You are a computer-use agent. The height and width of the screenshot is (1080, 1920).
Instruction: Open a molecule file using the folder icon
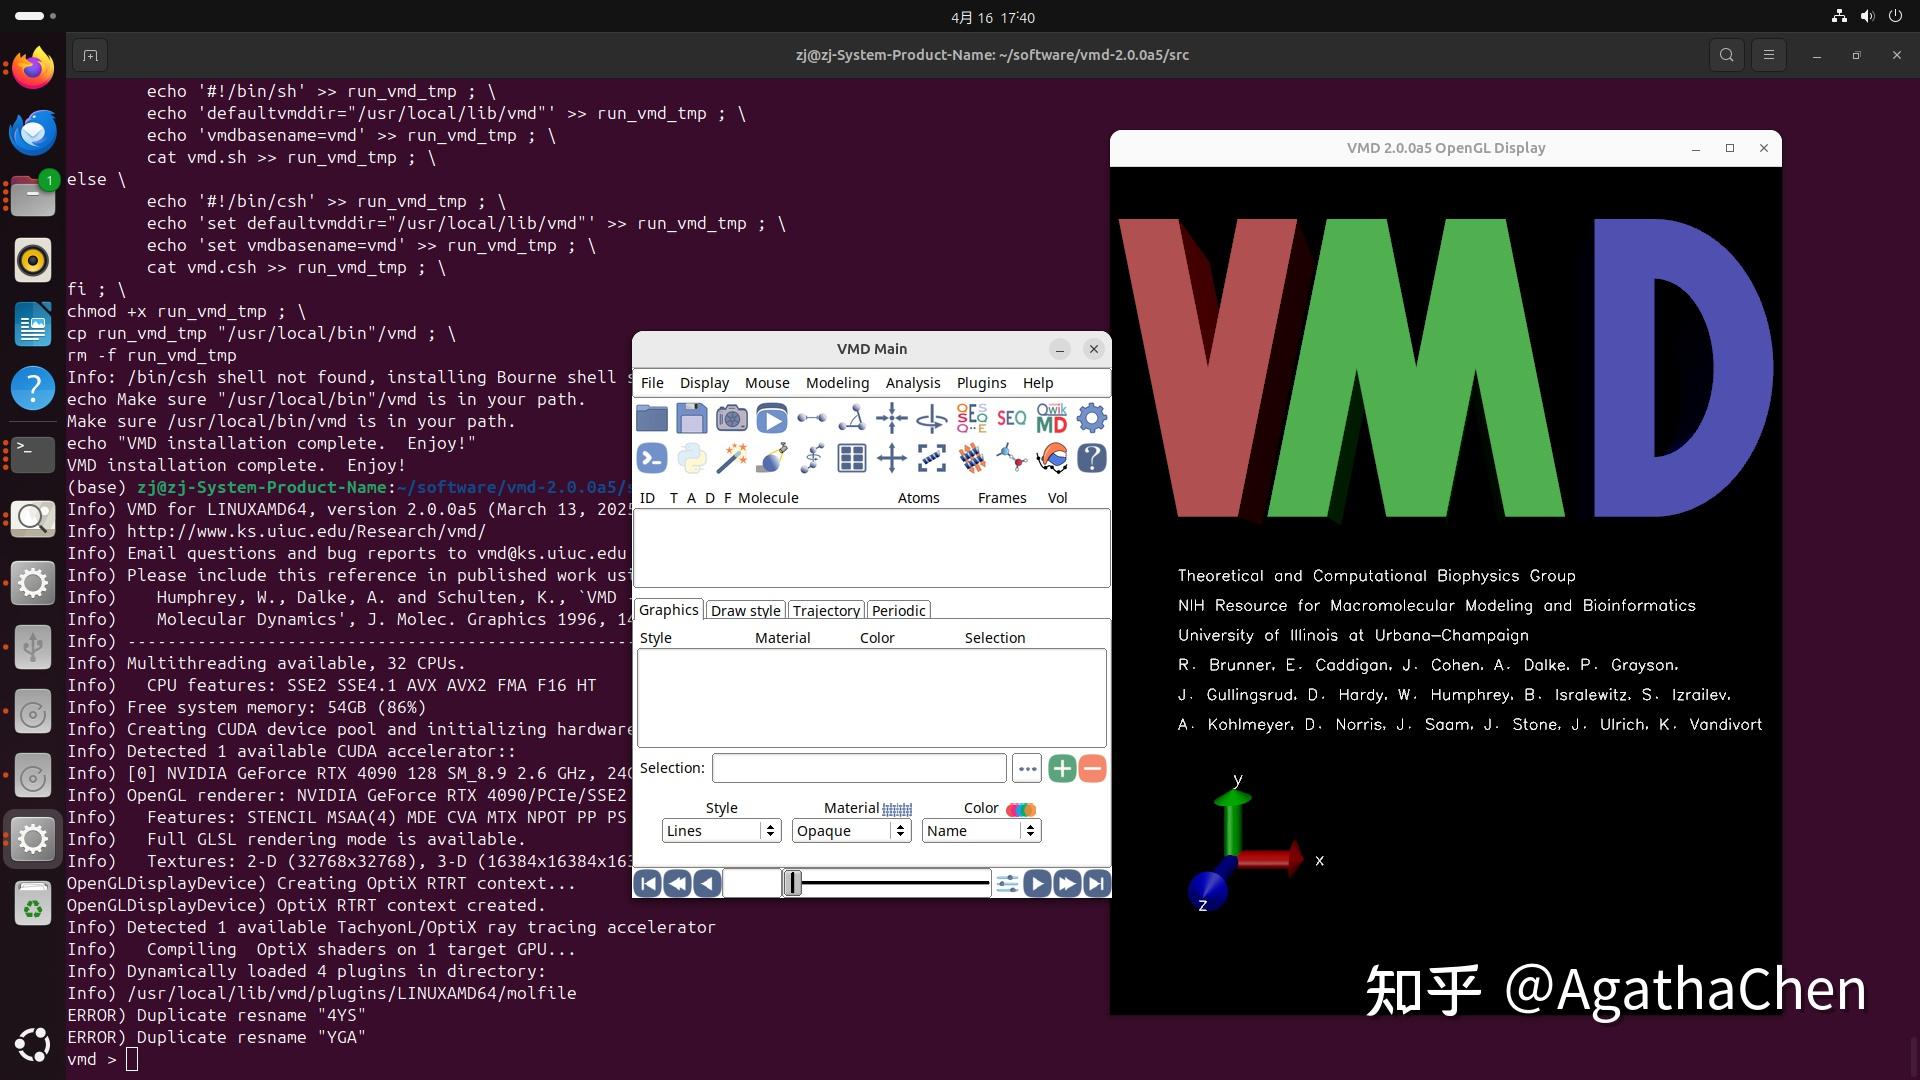651,418
